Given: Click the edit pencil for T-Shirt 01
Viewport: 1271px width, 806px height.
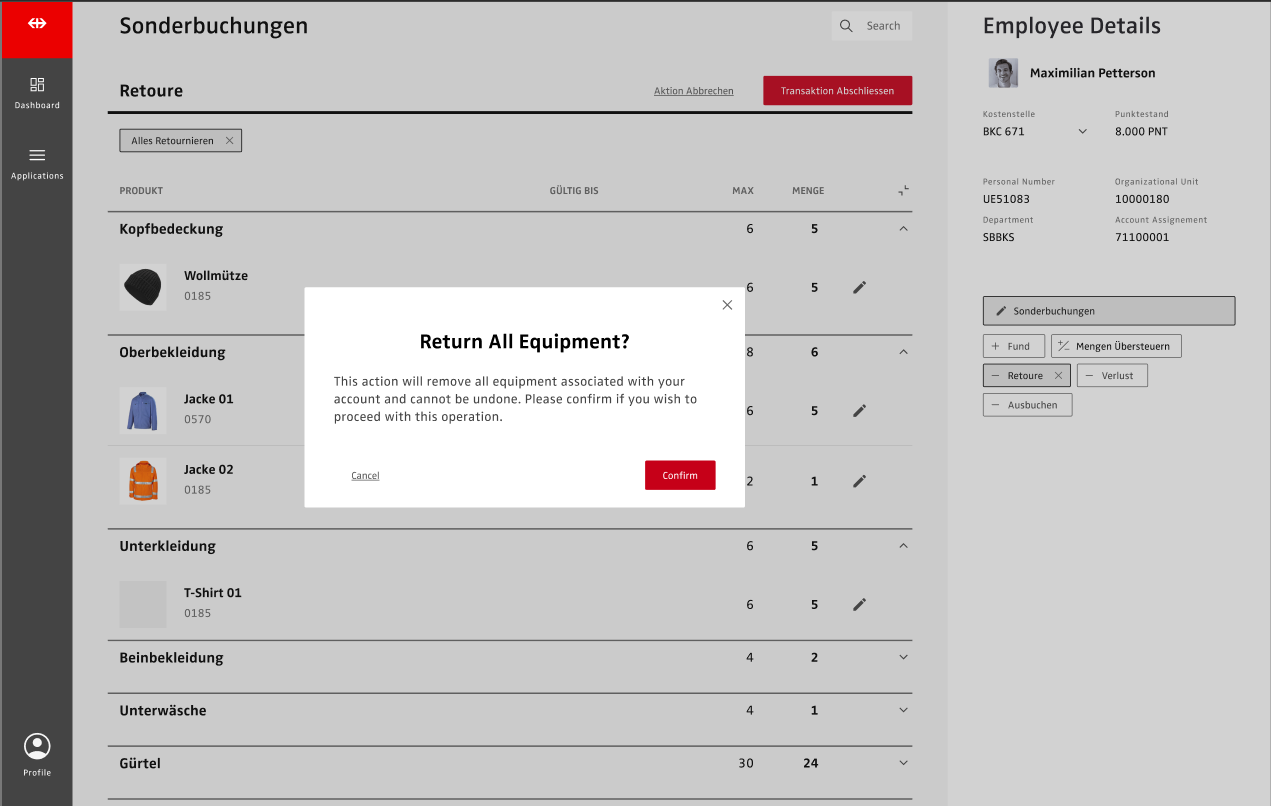Looking at the screenshot, I should [859, 604].
